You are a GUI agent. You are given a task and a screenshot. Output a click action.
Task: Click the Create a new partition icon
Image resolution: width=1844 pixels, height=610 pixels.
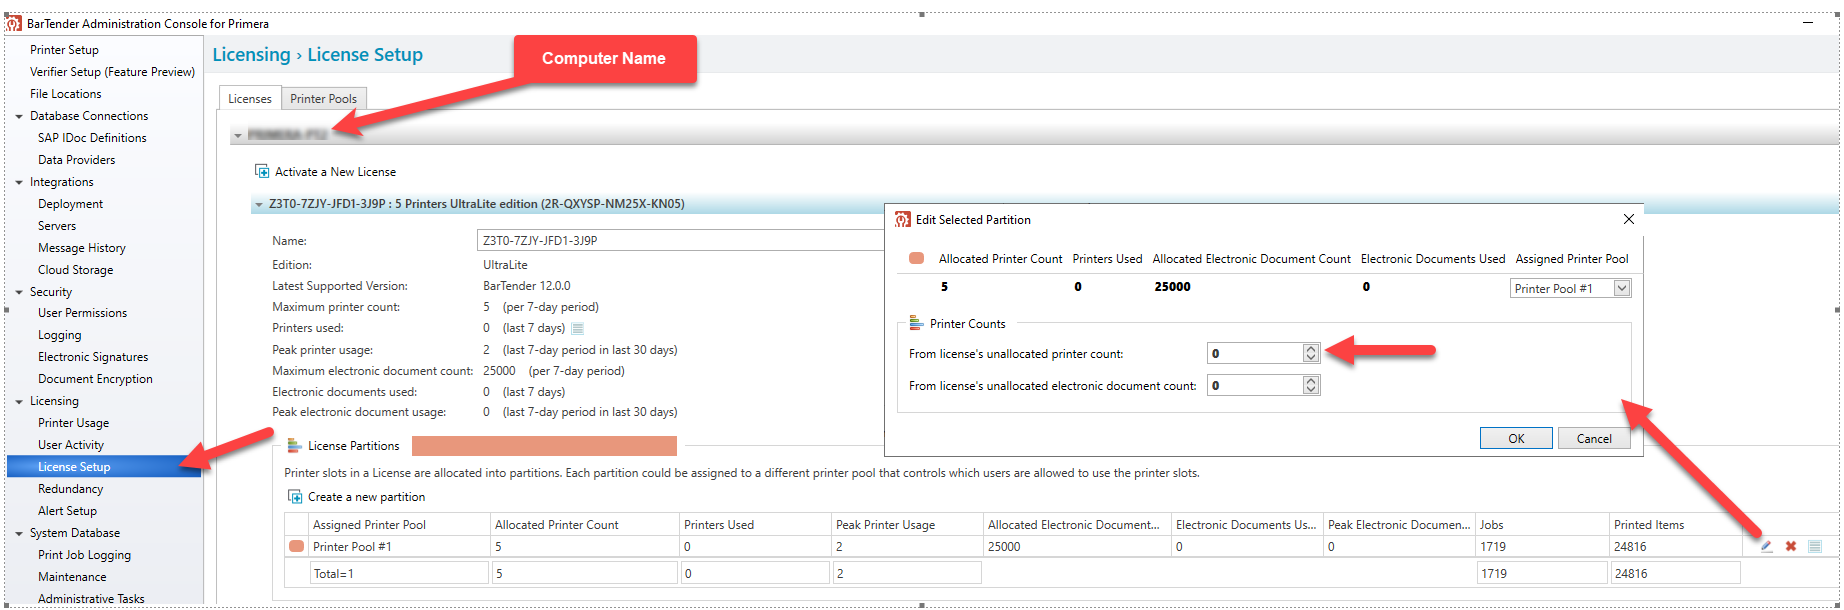295,497
